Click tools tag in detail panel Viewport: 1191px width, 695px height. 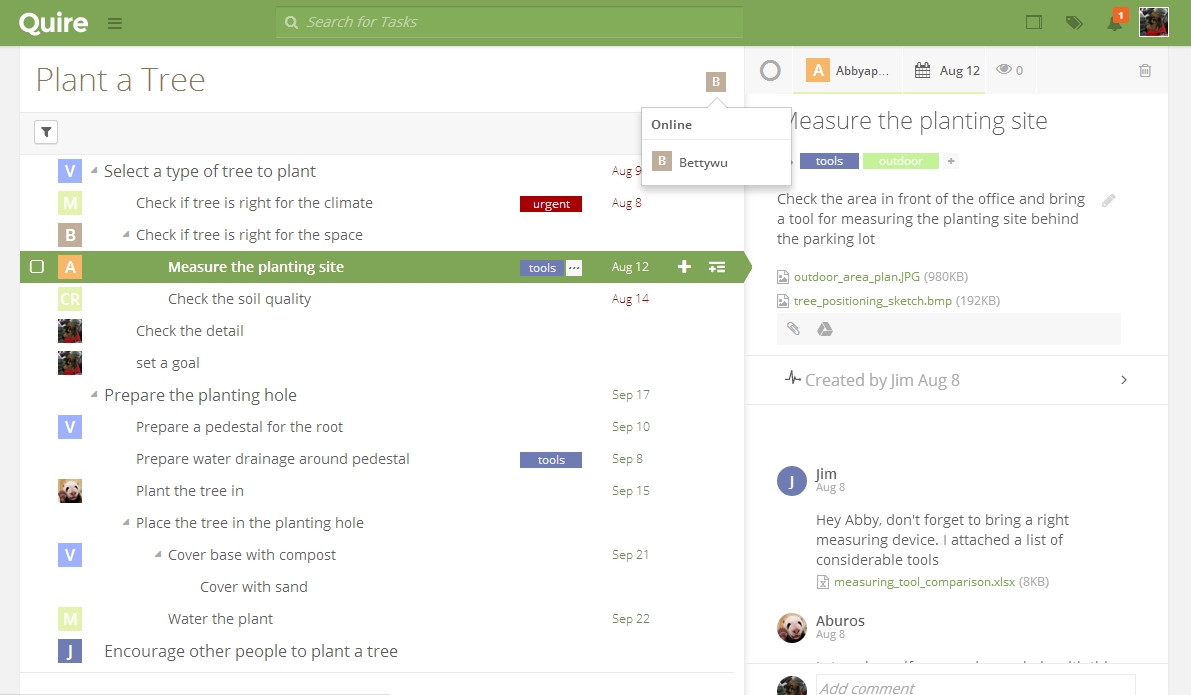pyautogui.click(x=829, y=161)
